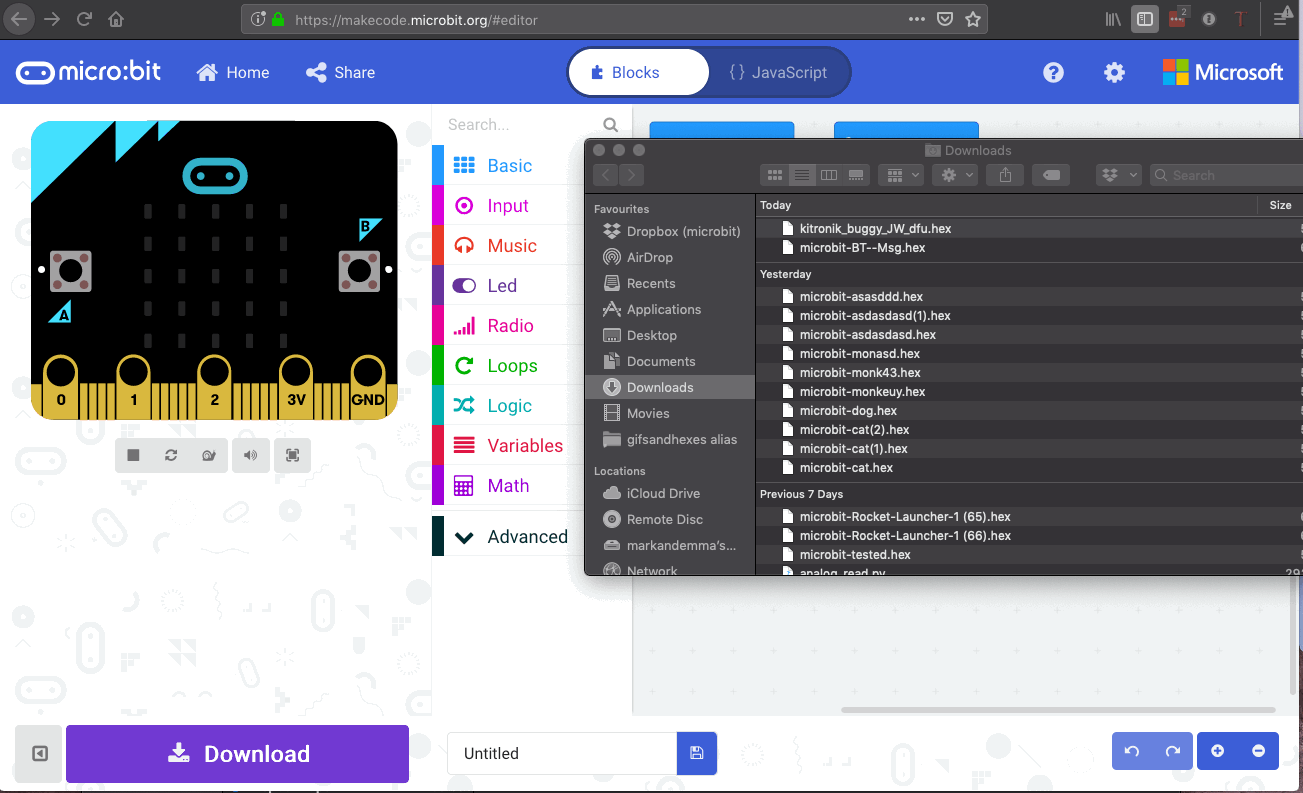
Task: Open Finder's action gear dropdown
Action: tap(954, 174)
